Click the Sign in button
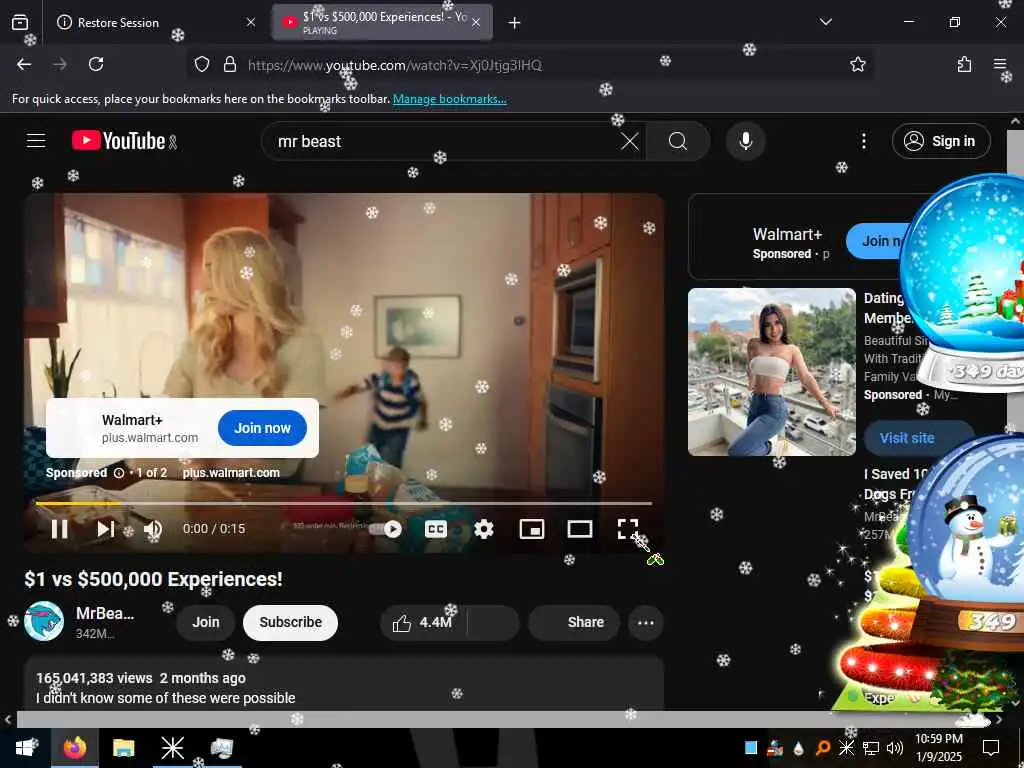 (x=941, y=141)
